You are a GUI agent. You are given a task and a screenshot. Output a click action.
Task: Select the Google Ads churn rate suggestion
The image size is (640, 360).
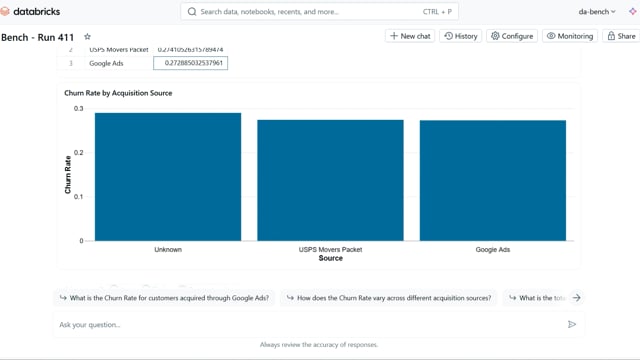pyautogui.click(x=164, y=298)
